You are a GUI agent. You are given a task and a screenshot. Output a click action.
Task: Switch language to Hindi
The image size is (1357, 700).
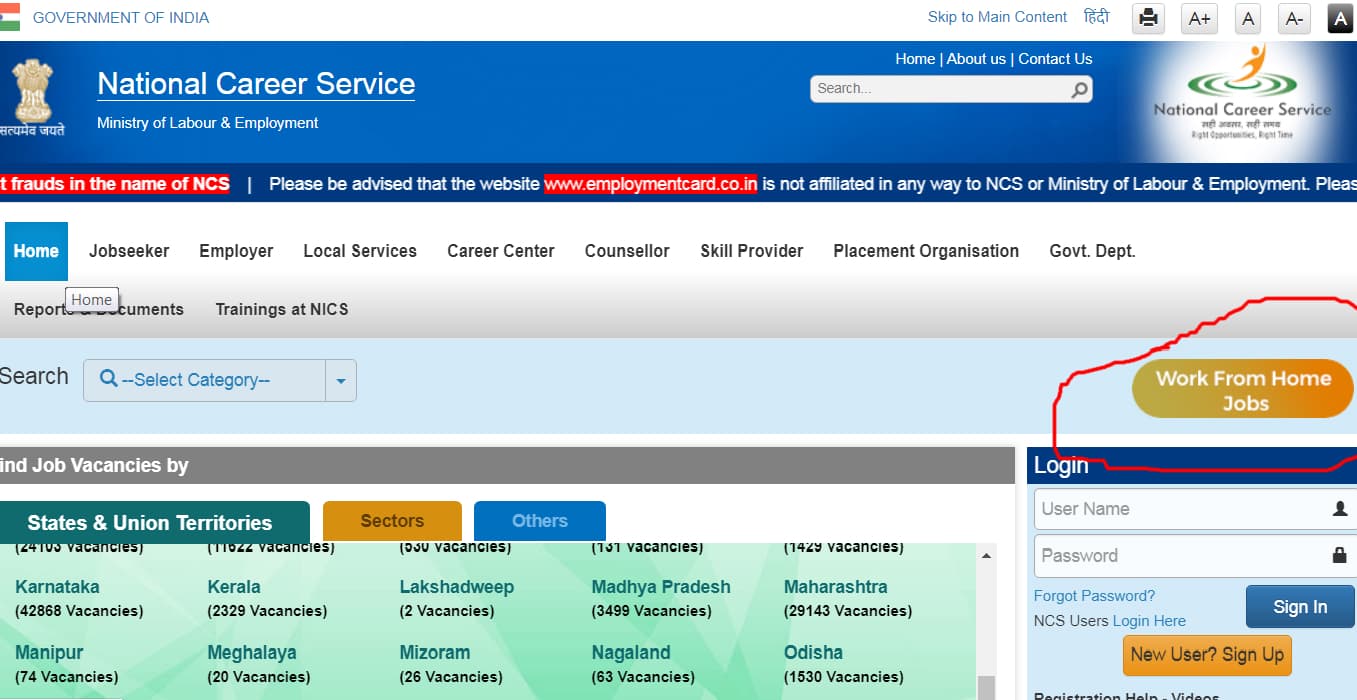click(x=1096, y=17)
